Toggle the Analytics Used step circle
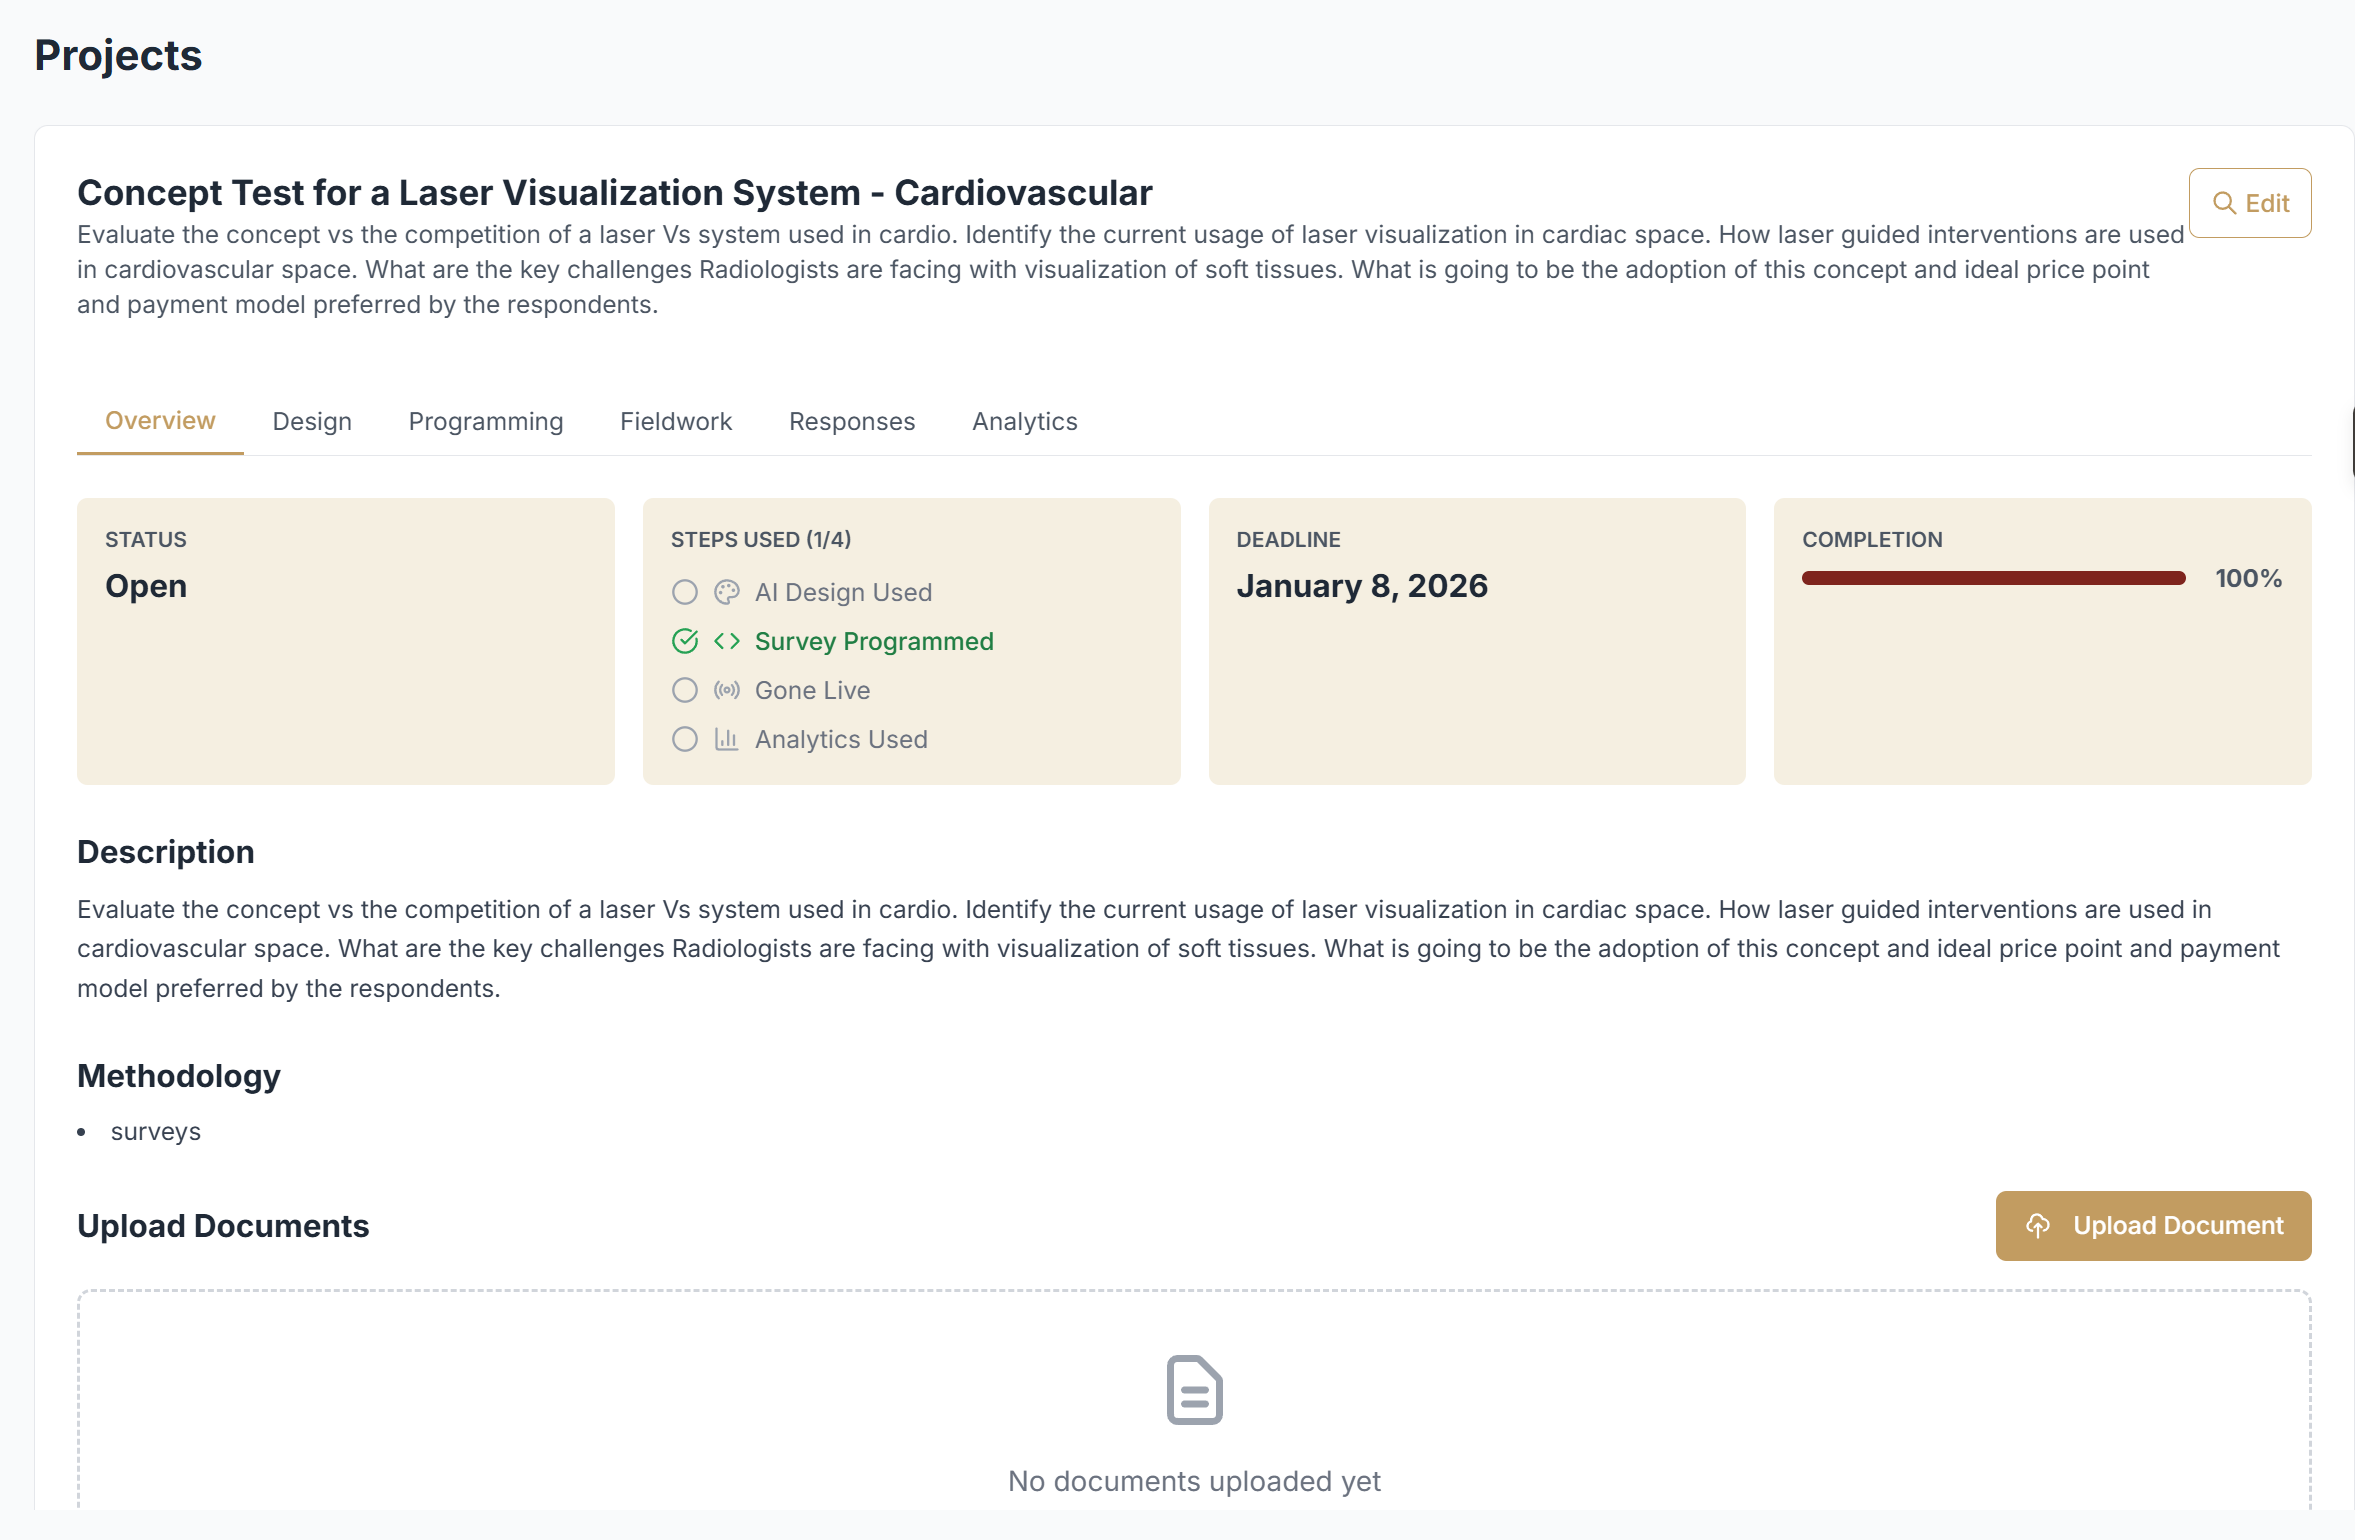This screenshot has height=1540, width=2355. (685, 739)
